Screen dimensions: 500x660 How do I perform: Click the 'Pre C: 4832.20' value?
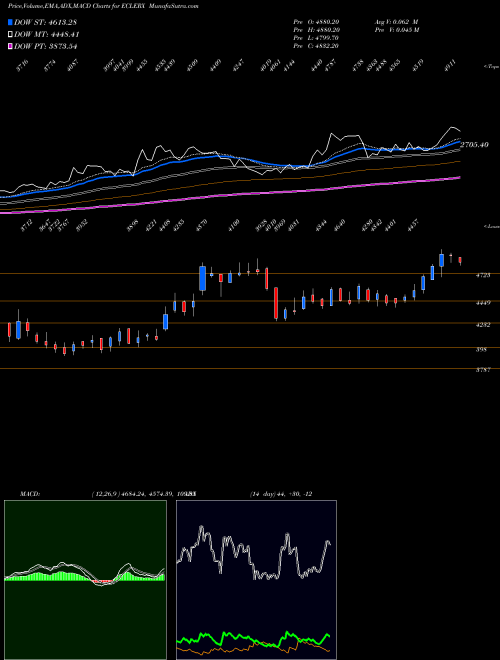point(316,46)
